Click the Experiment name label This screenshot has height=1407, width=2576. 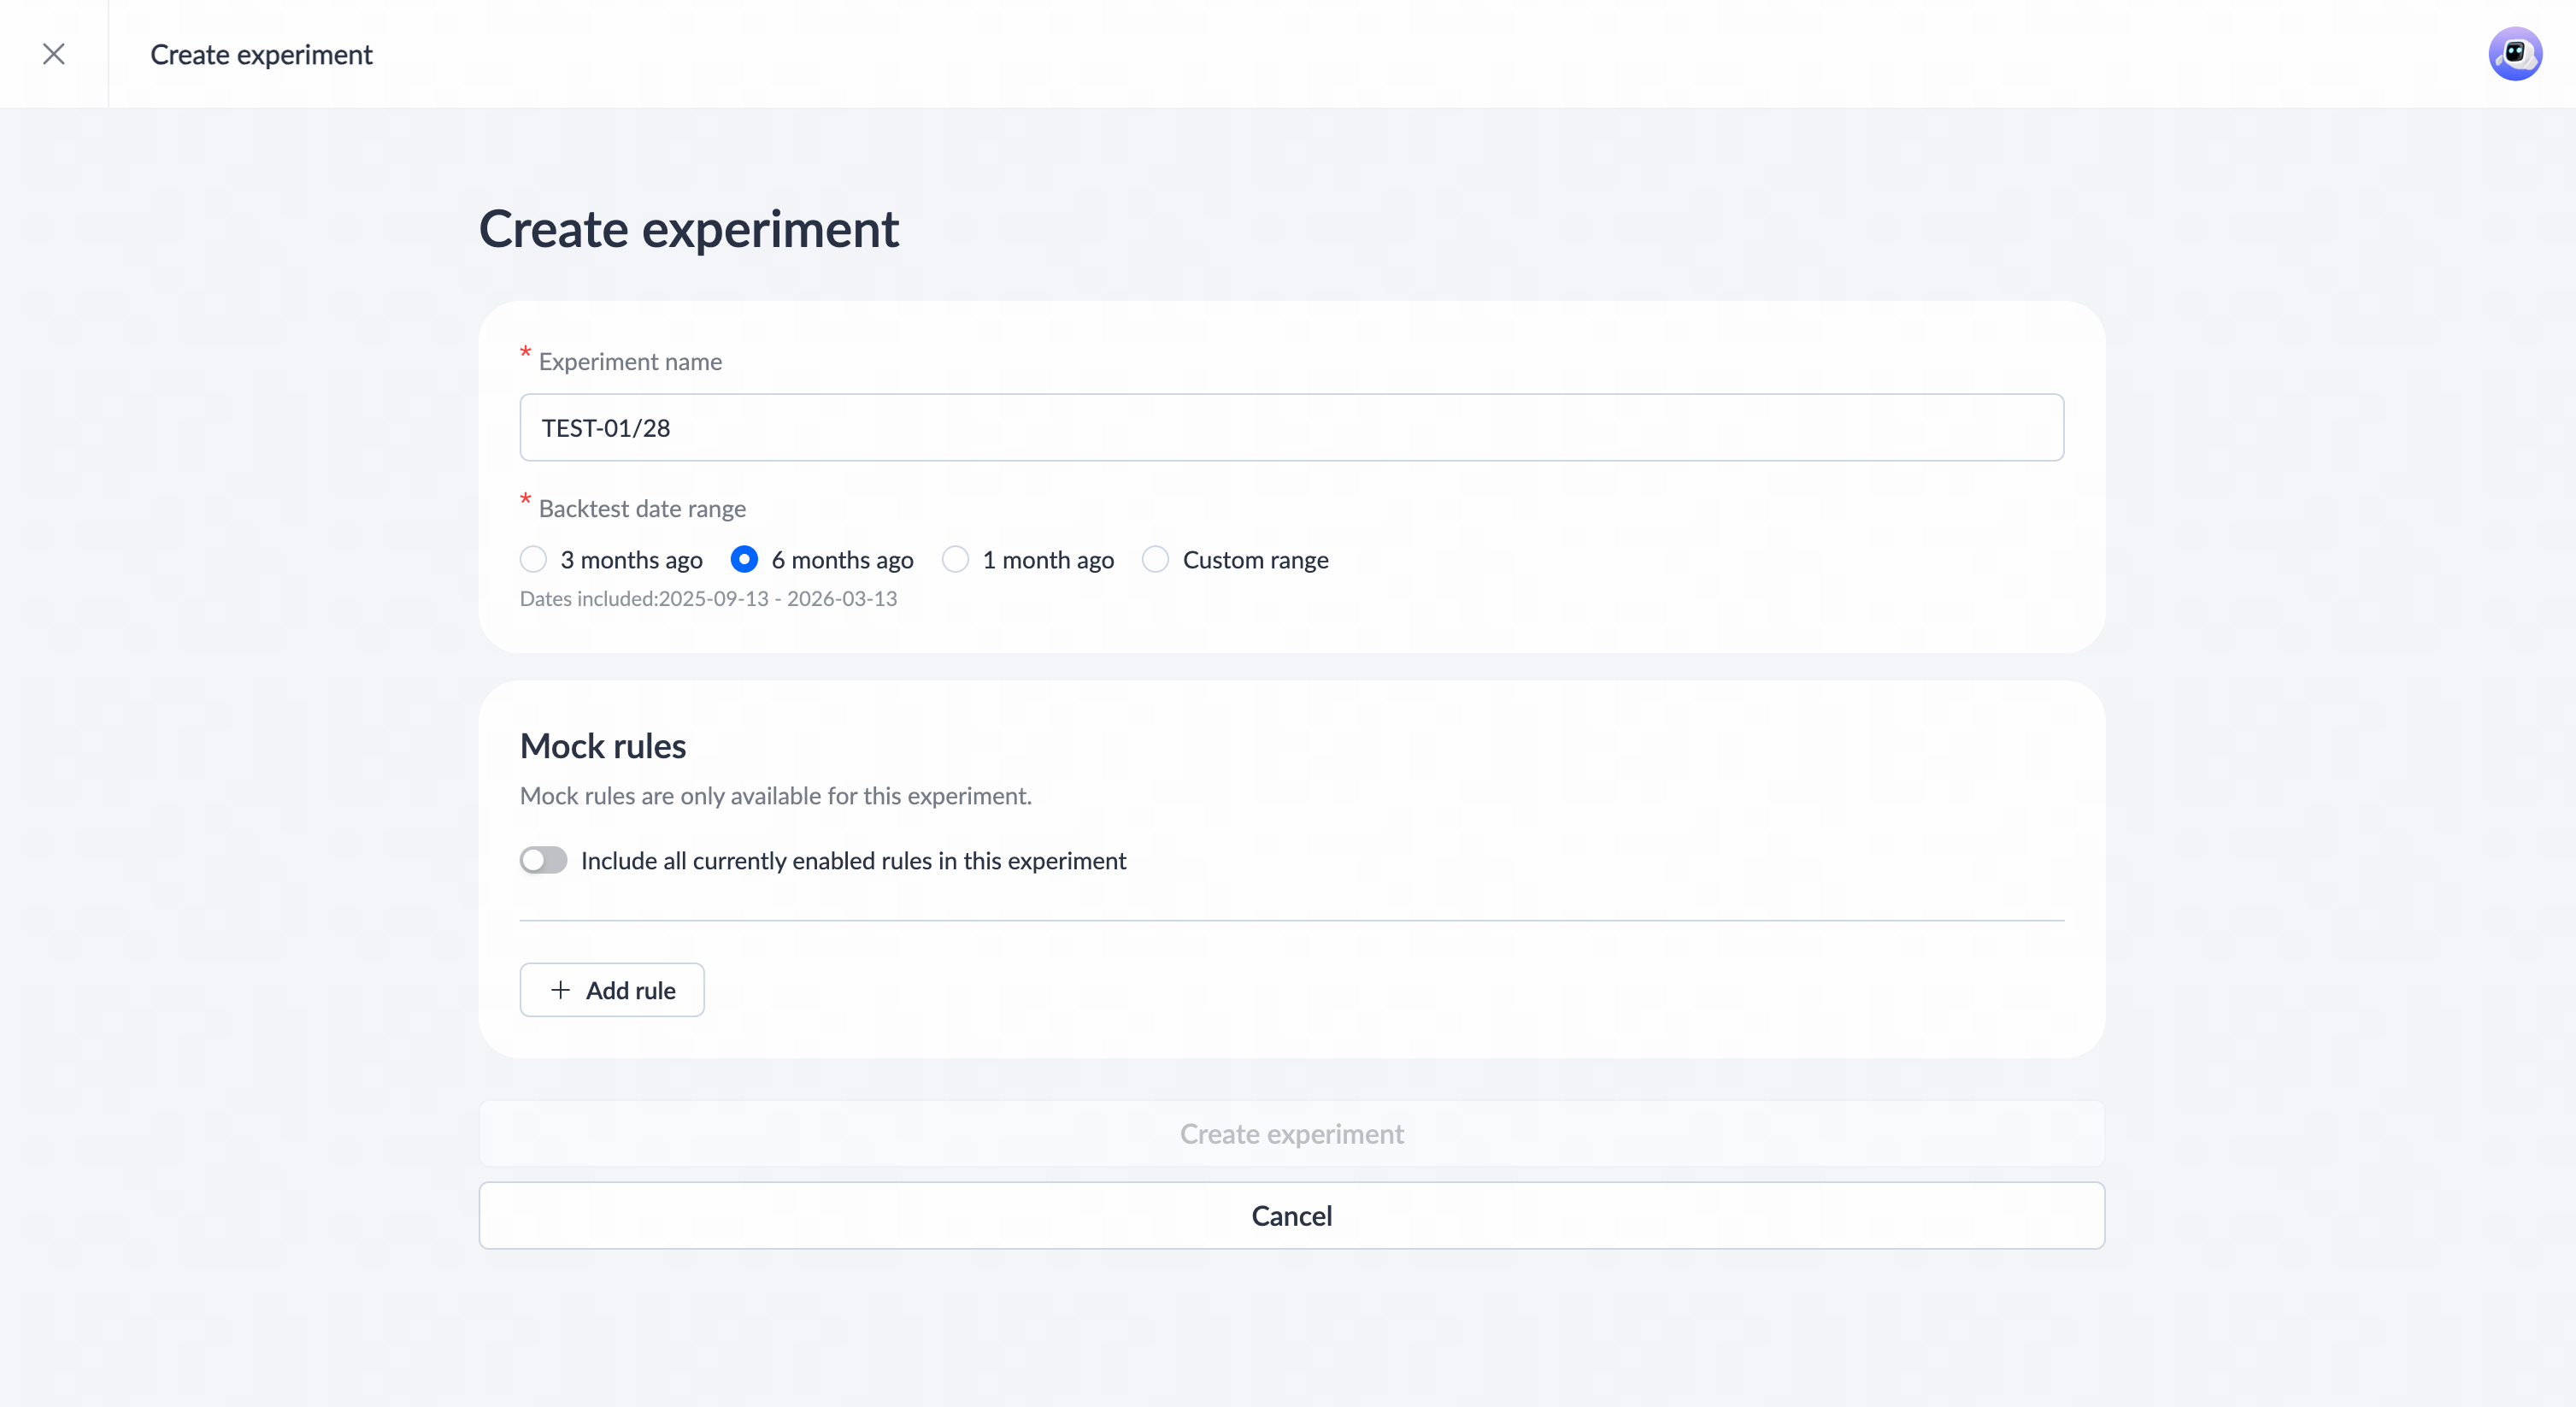point(630,362)
